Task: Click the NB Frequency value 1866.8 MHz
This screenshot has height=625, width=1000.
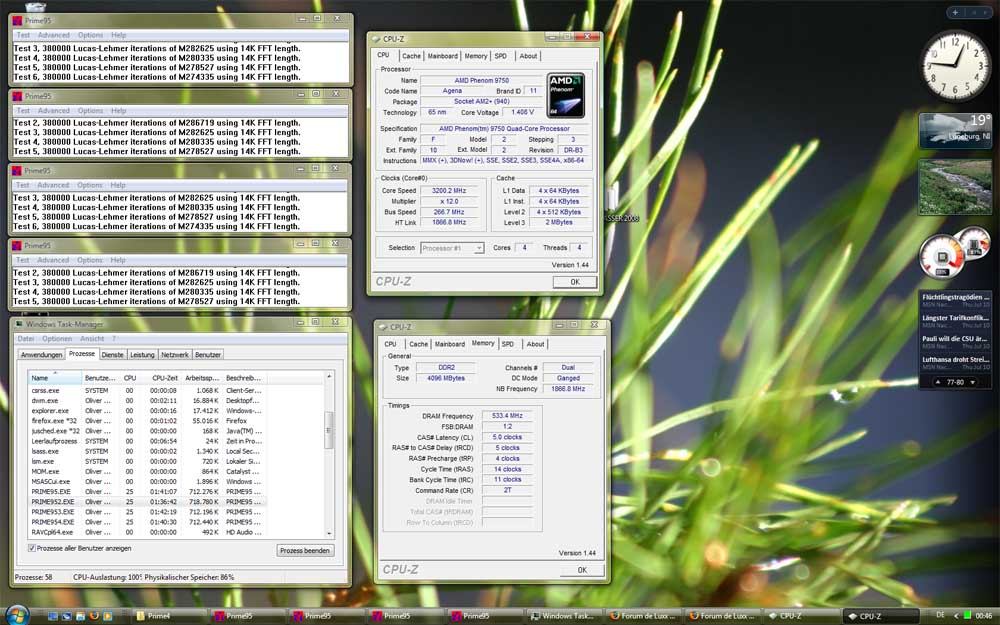Action: tap(568, 388)
